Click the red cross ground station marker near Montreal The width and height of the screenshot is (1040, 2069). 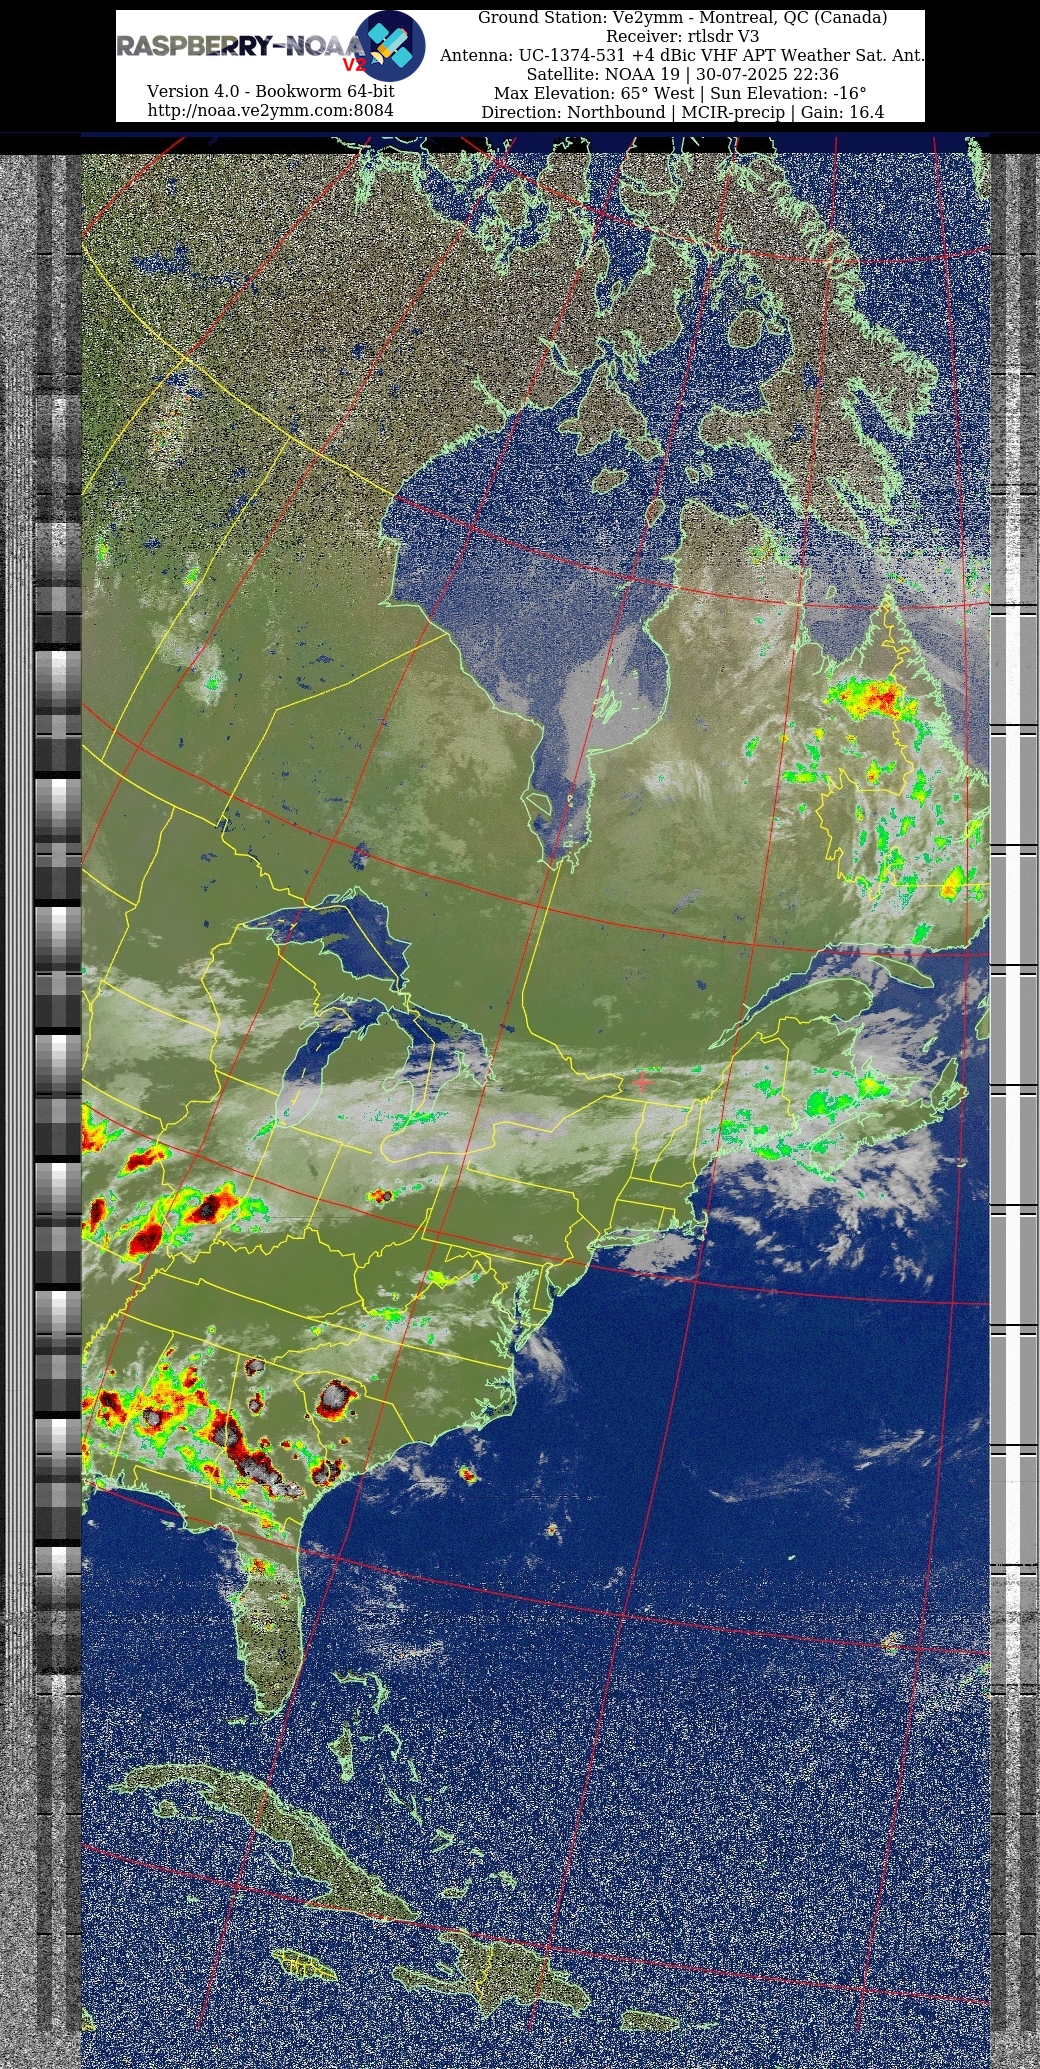tap(642, 1082)
